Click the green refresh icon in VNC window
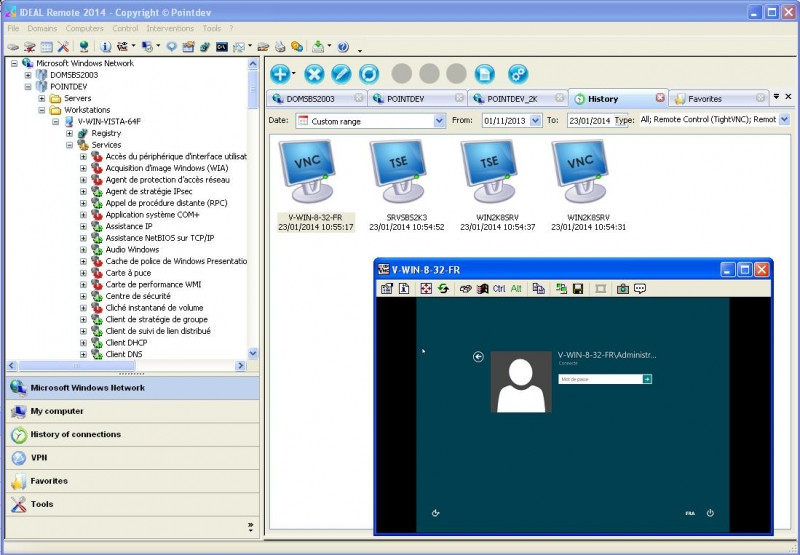 tap(443, 289)
